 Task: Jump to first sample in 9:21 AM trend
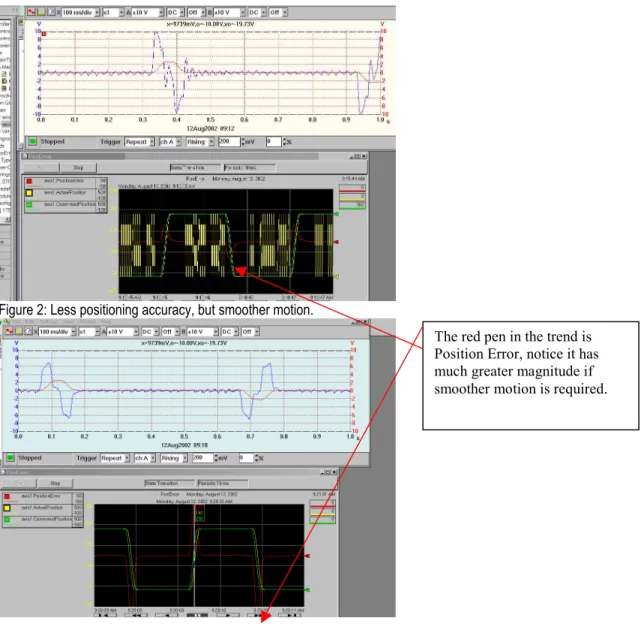click(106, 615)
